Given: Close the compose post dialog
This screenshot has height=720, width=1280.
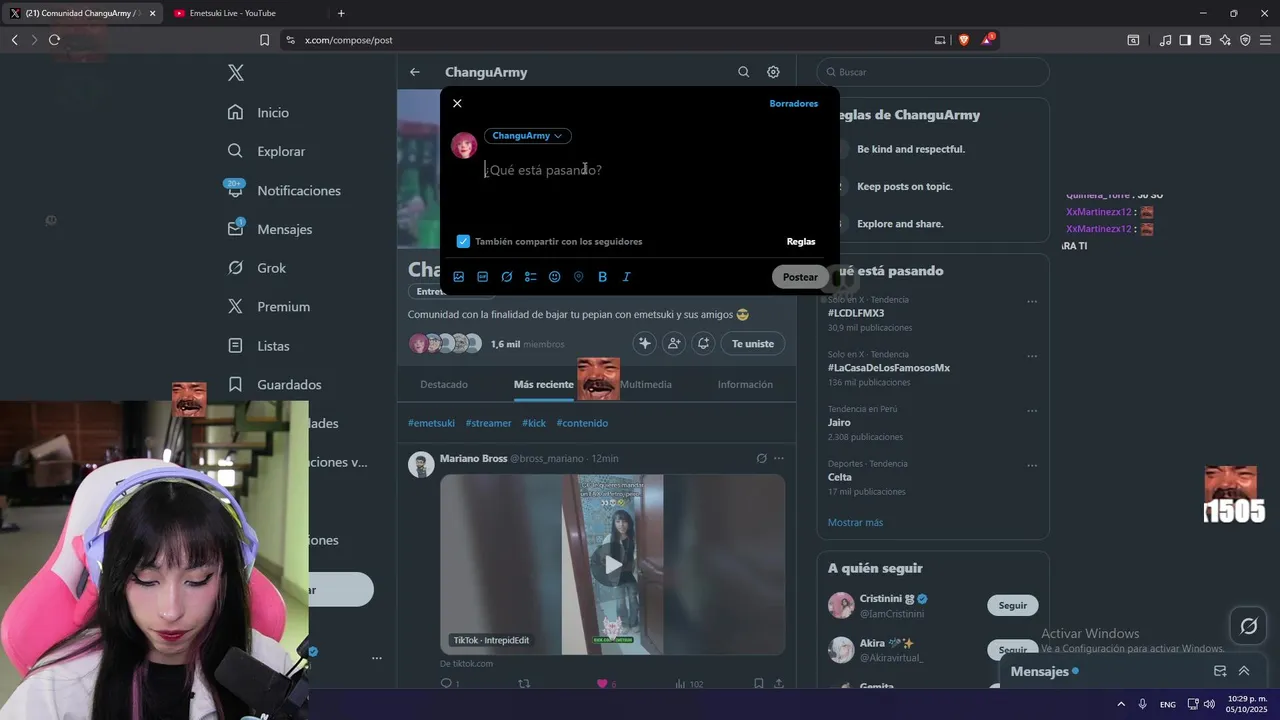Looking at the screenshot, I should tap(457, 104).
